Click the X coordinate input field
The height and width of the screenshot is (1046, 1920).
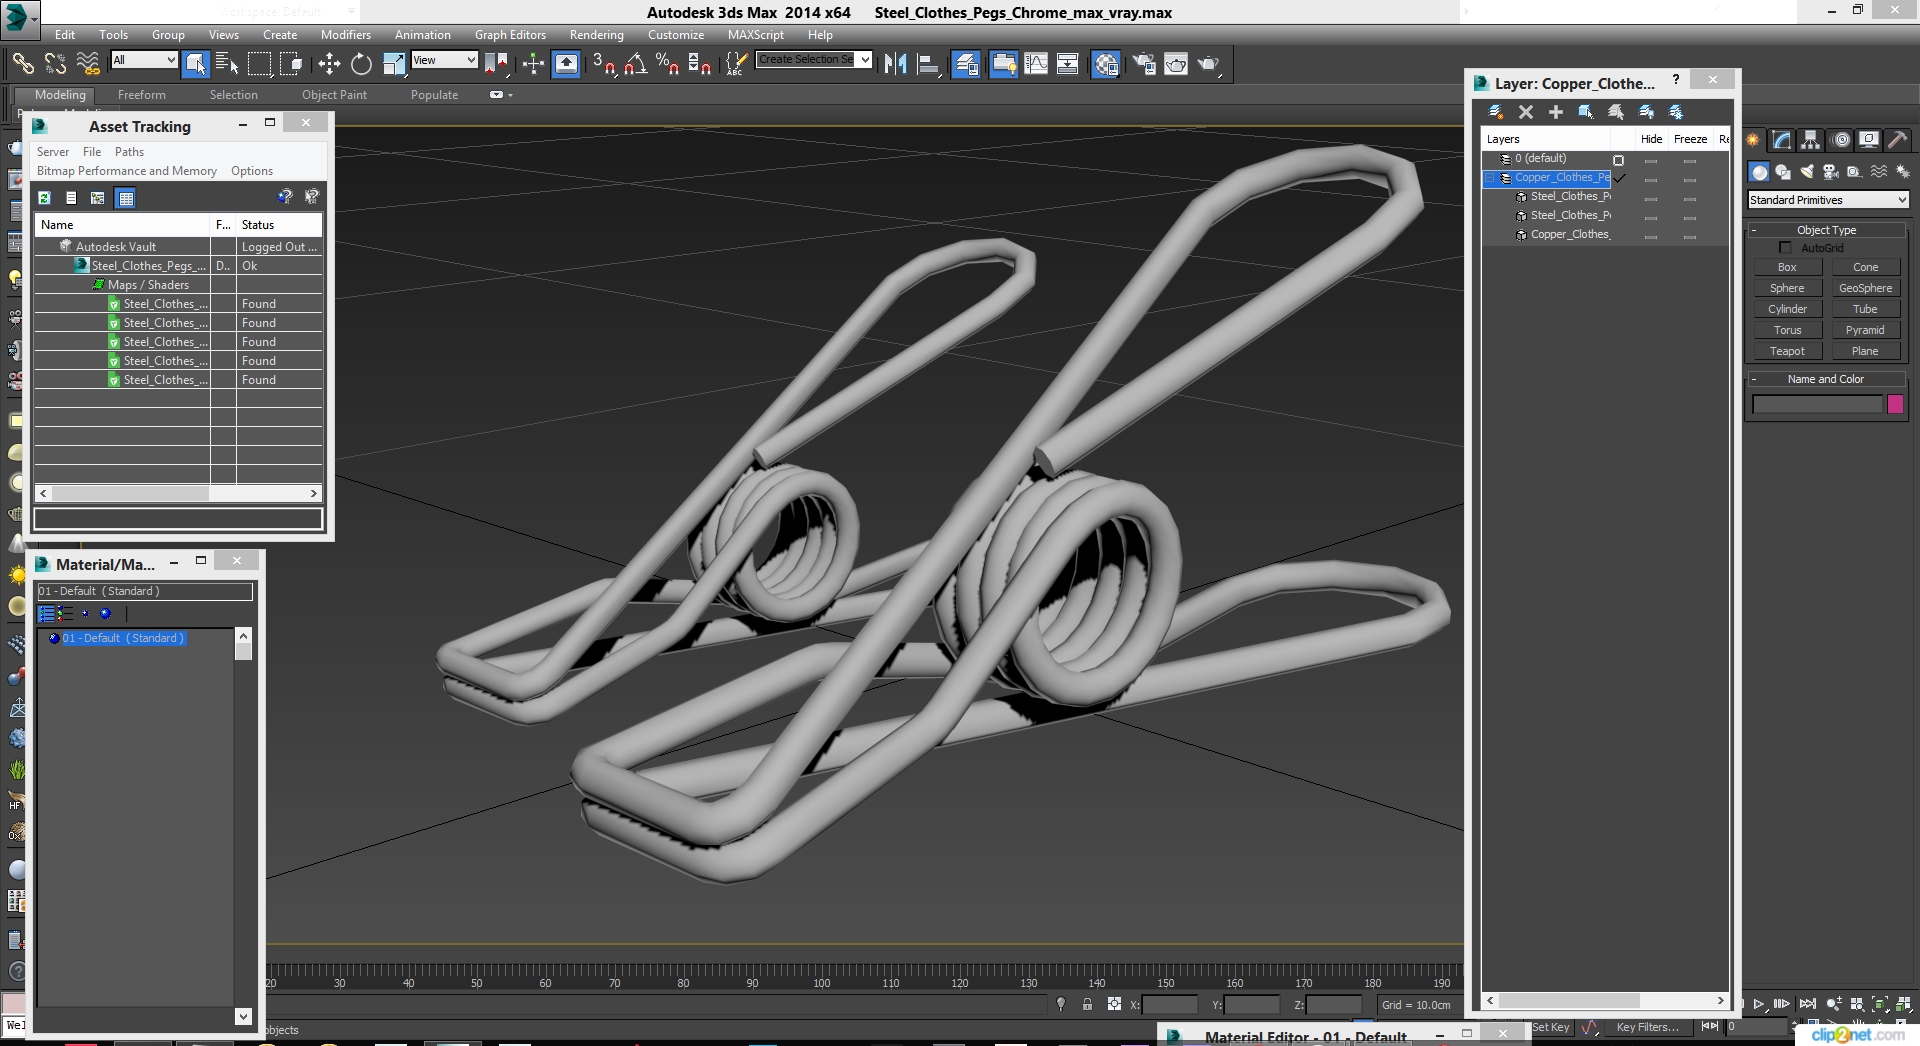[x=1169, y=1005]
